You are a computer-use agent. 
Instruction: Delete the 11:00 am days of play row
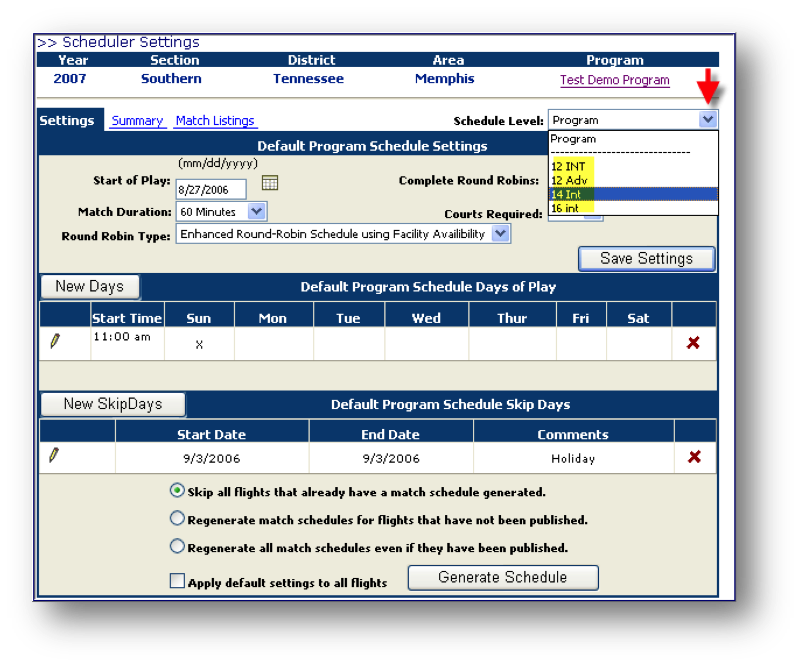(693, 343)
